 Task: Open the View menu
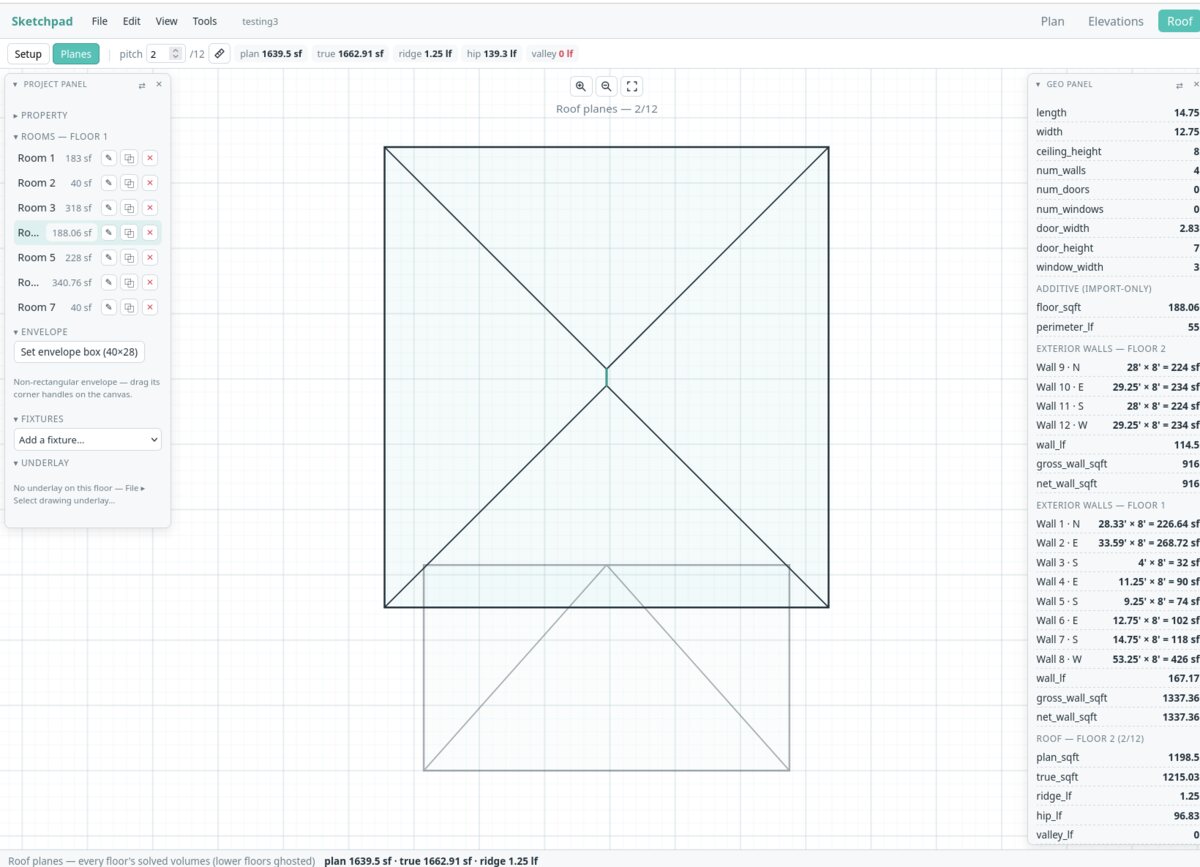coord(167,21)
